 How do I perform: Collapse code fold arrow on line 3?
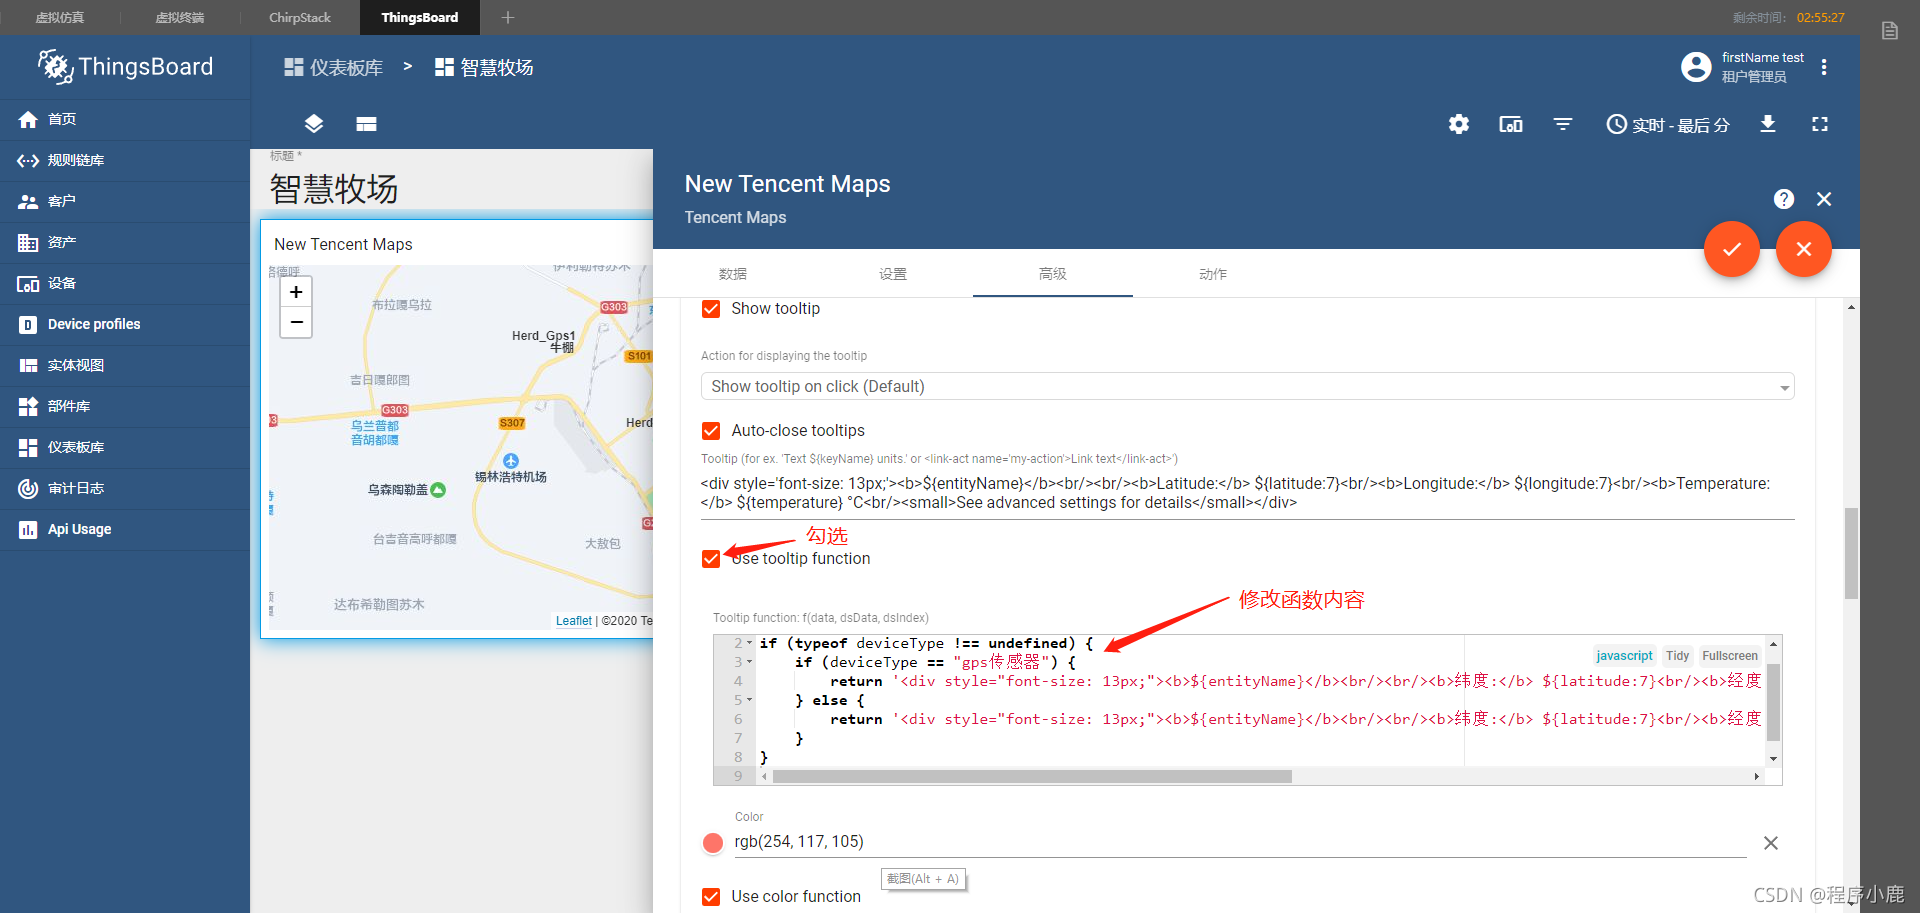749,662
